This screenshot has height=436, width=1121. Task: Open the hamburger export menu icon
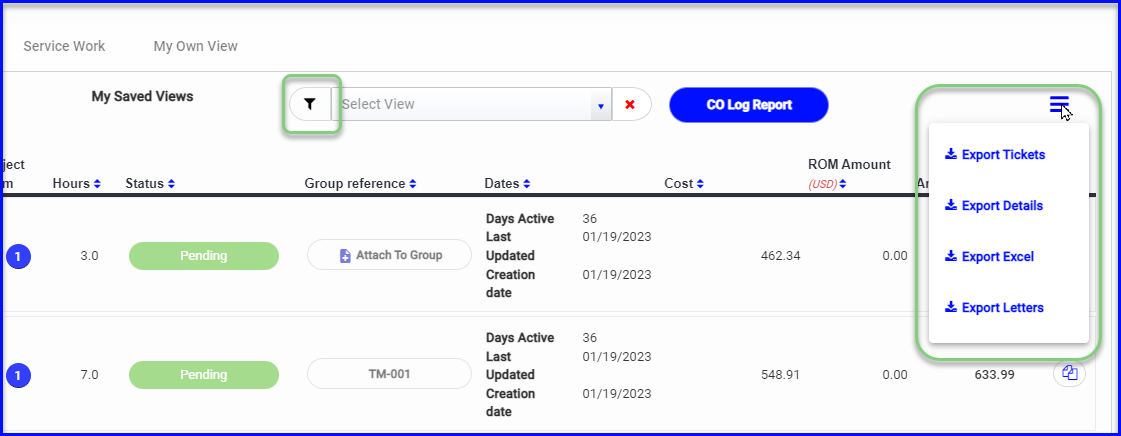click(1059, 104)
